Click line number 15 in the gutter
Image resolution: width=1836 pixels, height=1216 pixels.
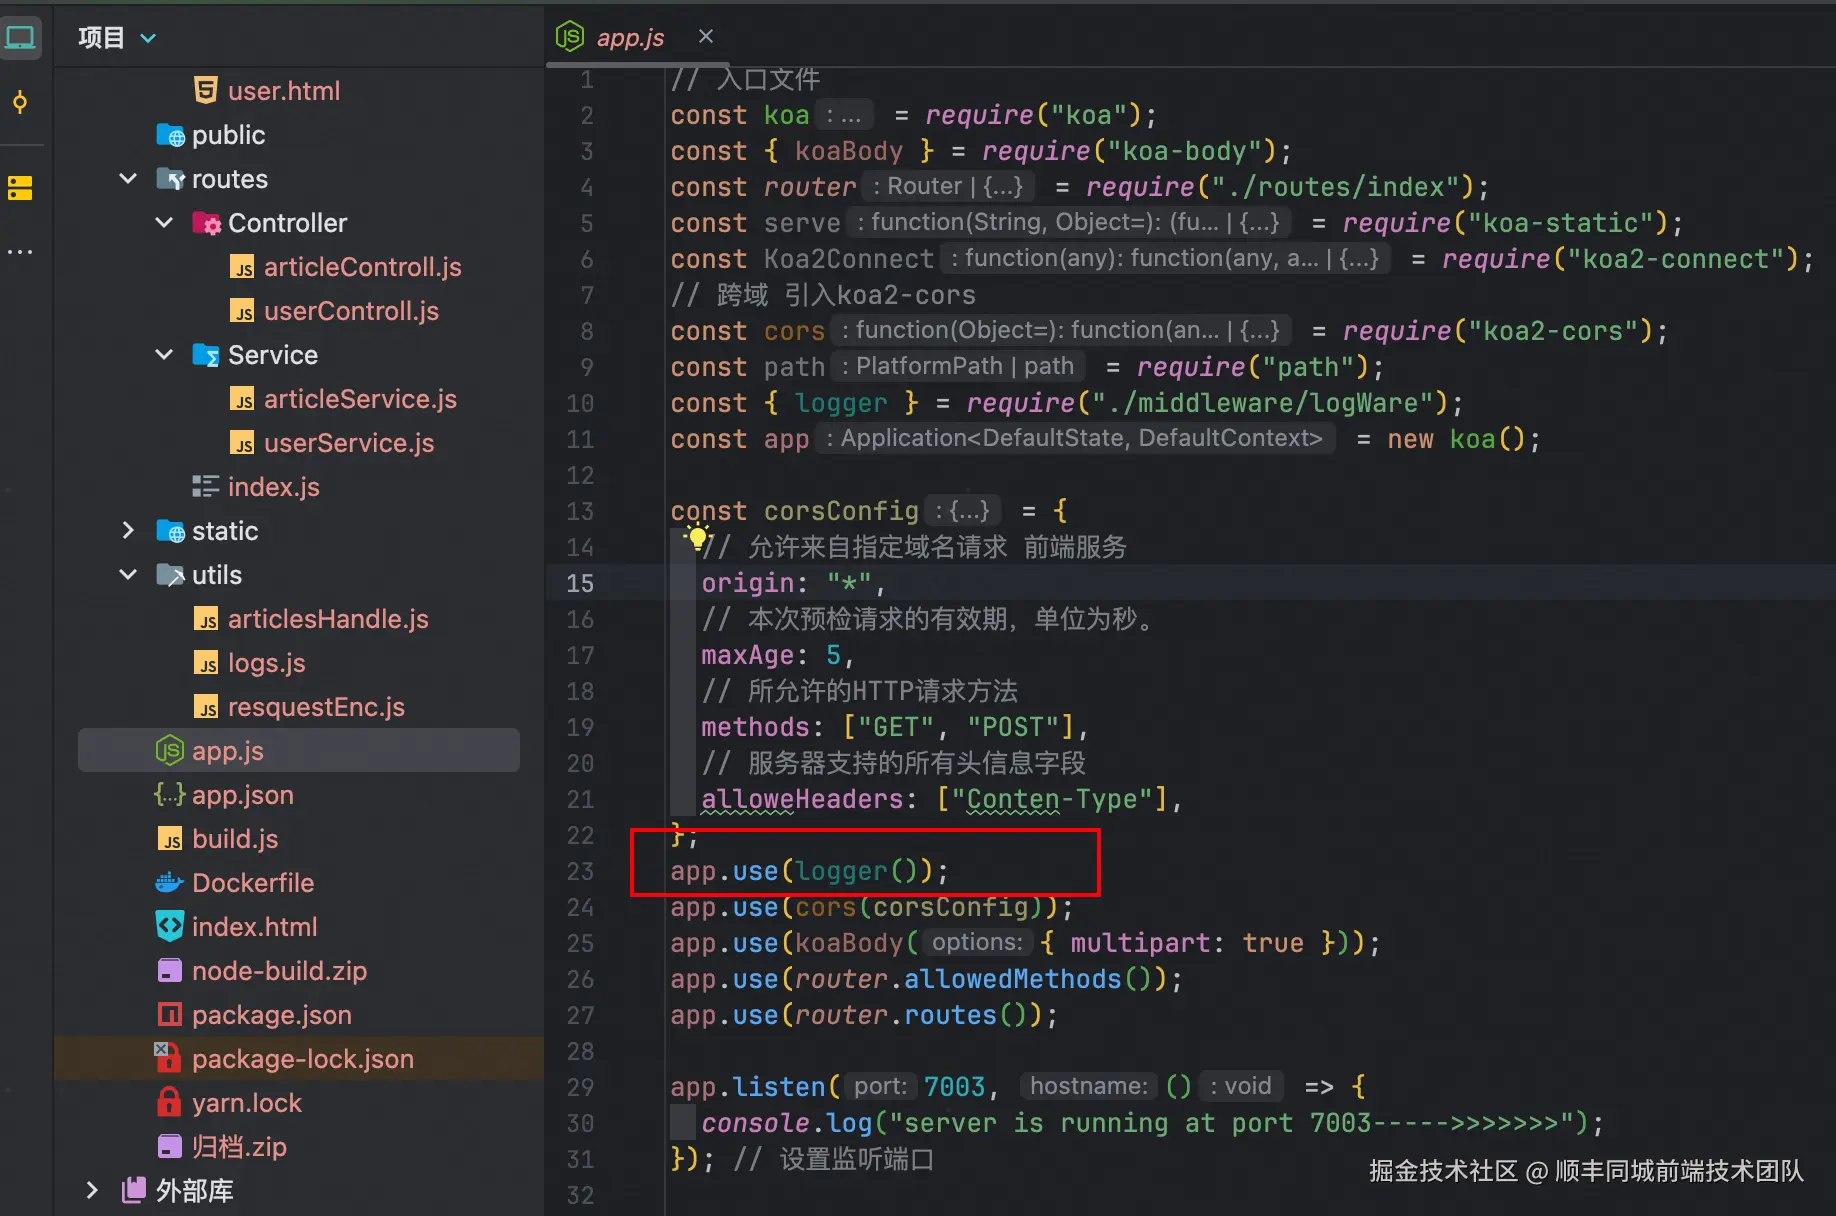point(580,583)
